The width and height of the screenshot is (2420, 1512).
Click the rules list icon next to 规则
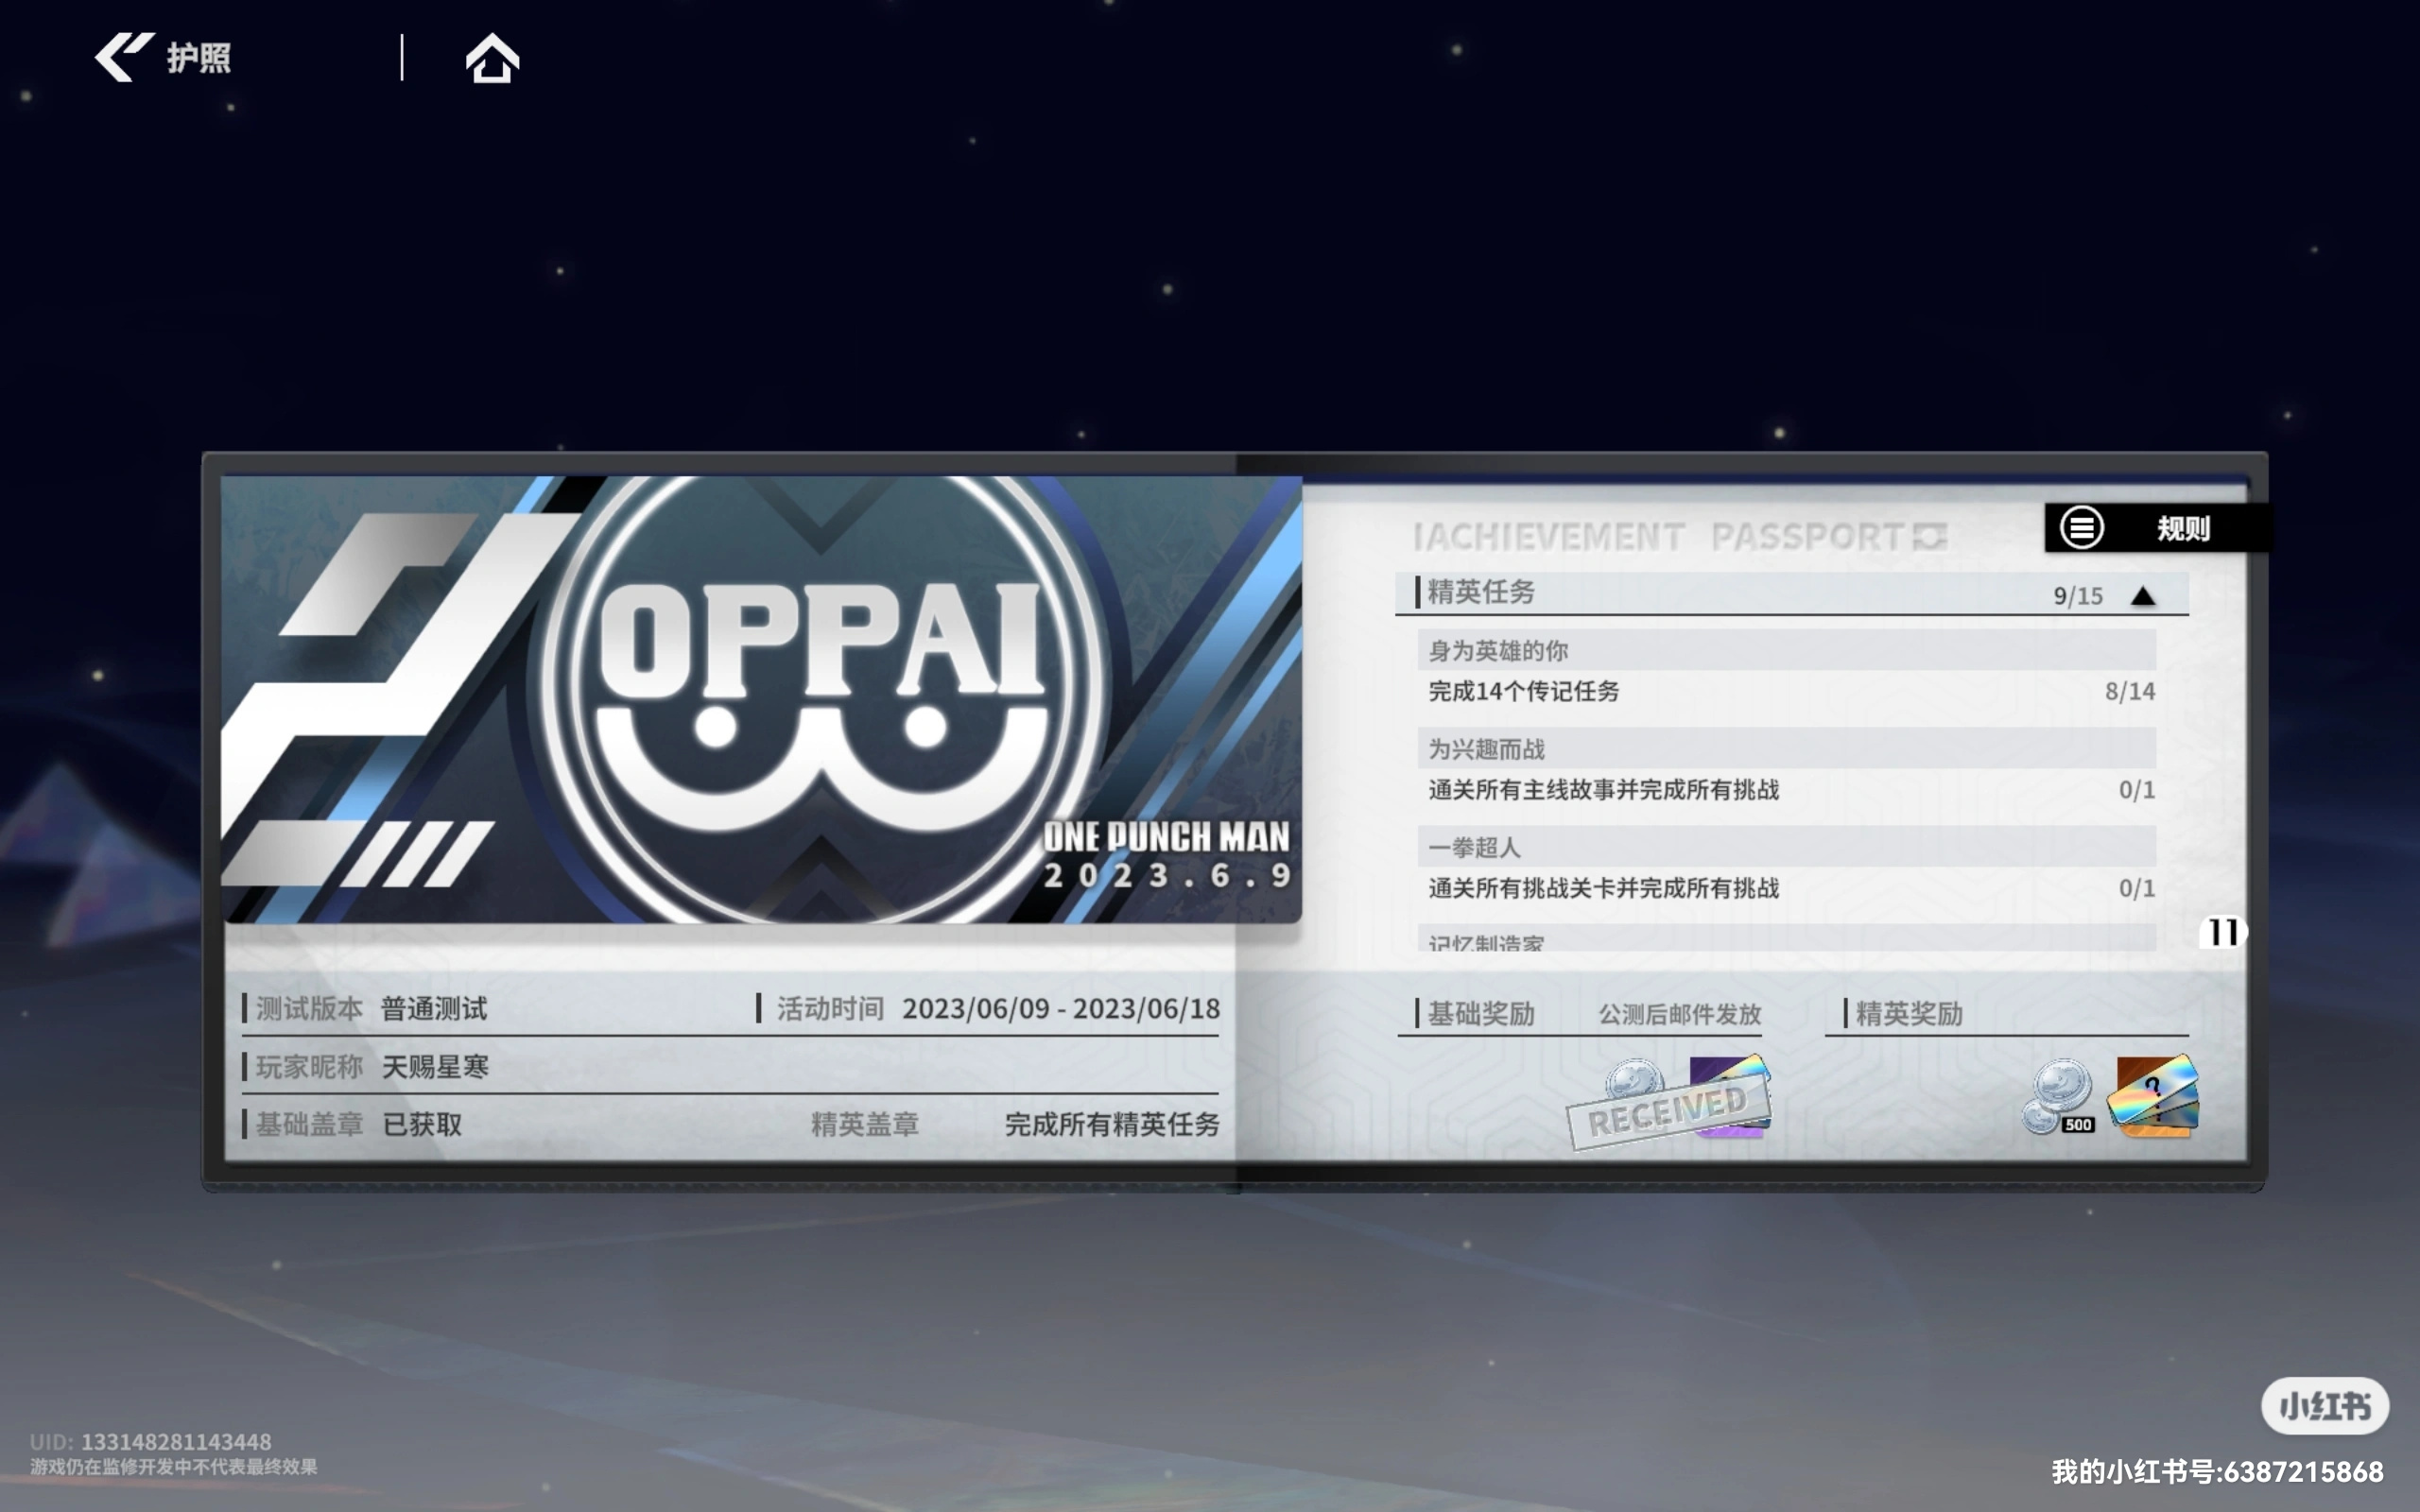click(x=2081, y=528)
